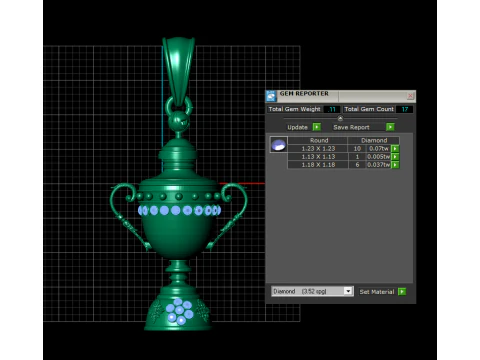Click the Round column header
Image resolution: width=480 pixels, height=360 pixels.
[x=318, y=140]
